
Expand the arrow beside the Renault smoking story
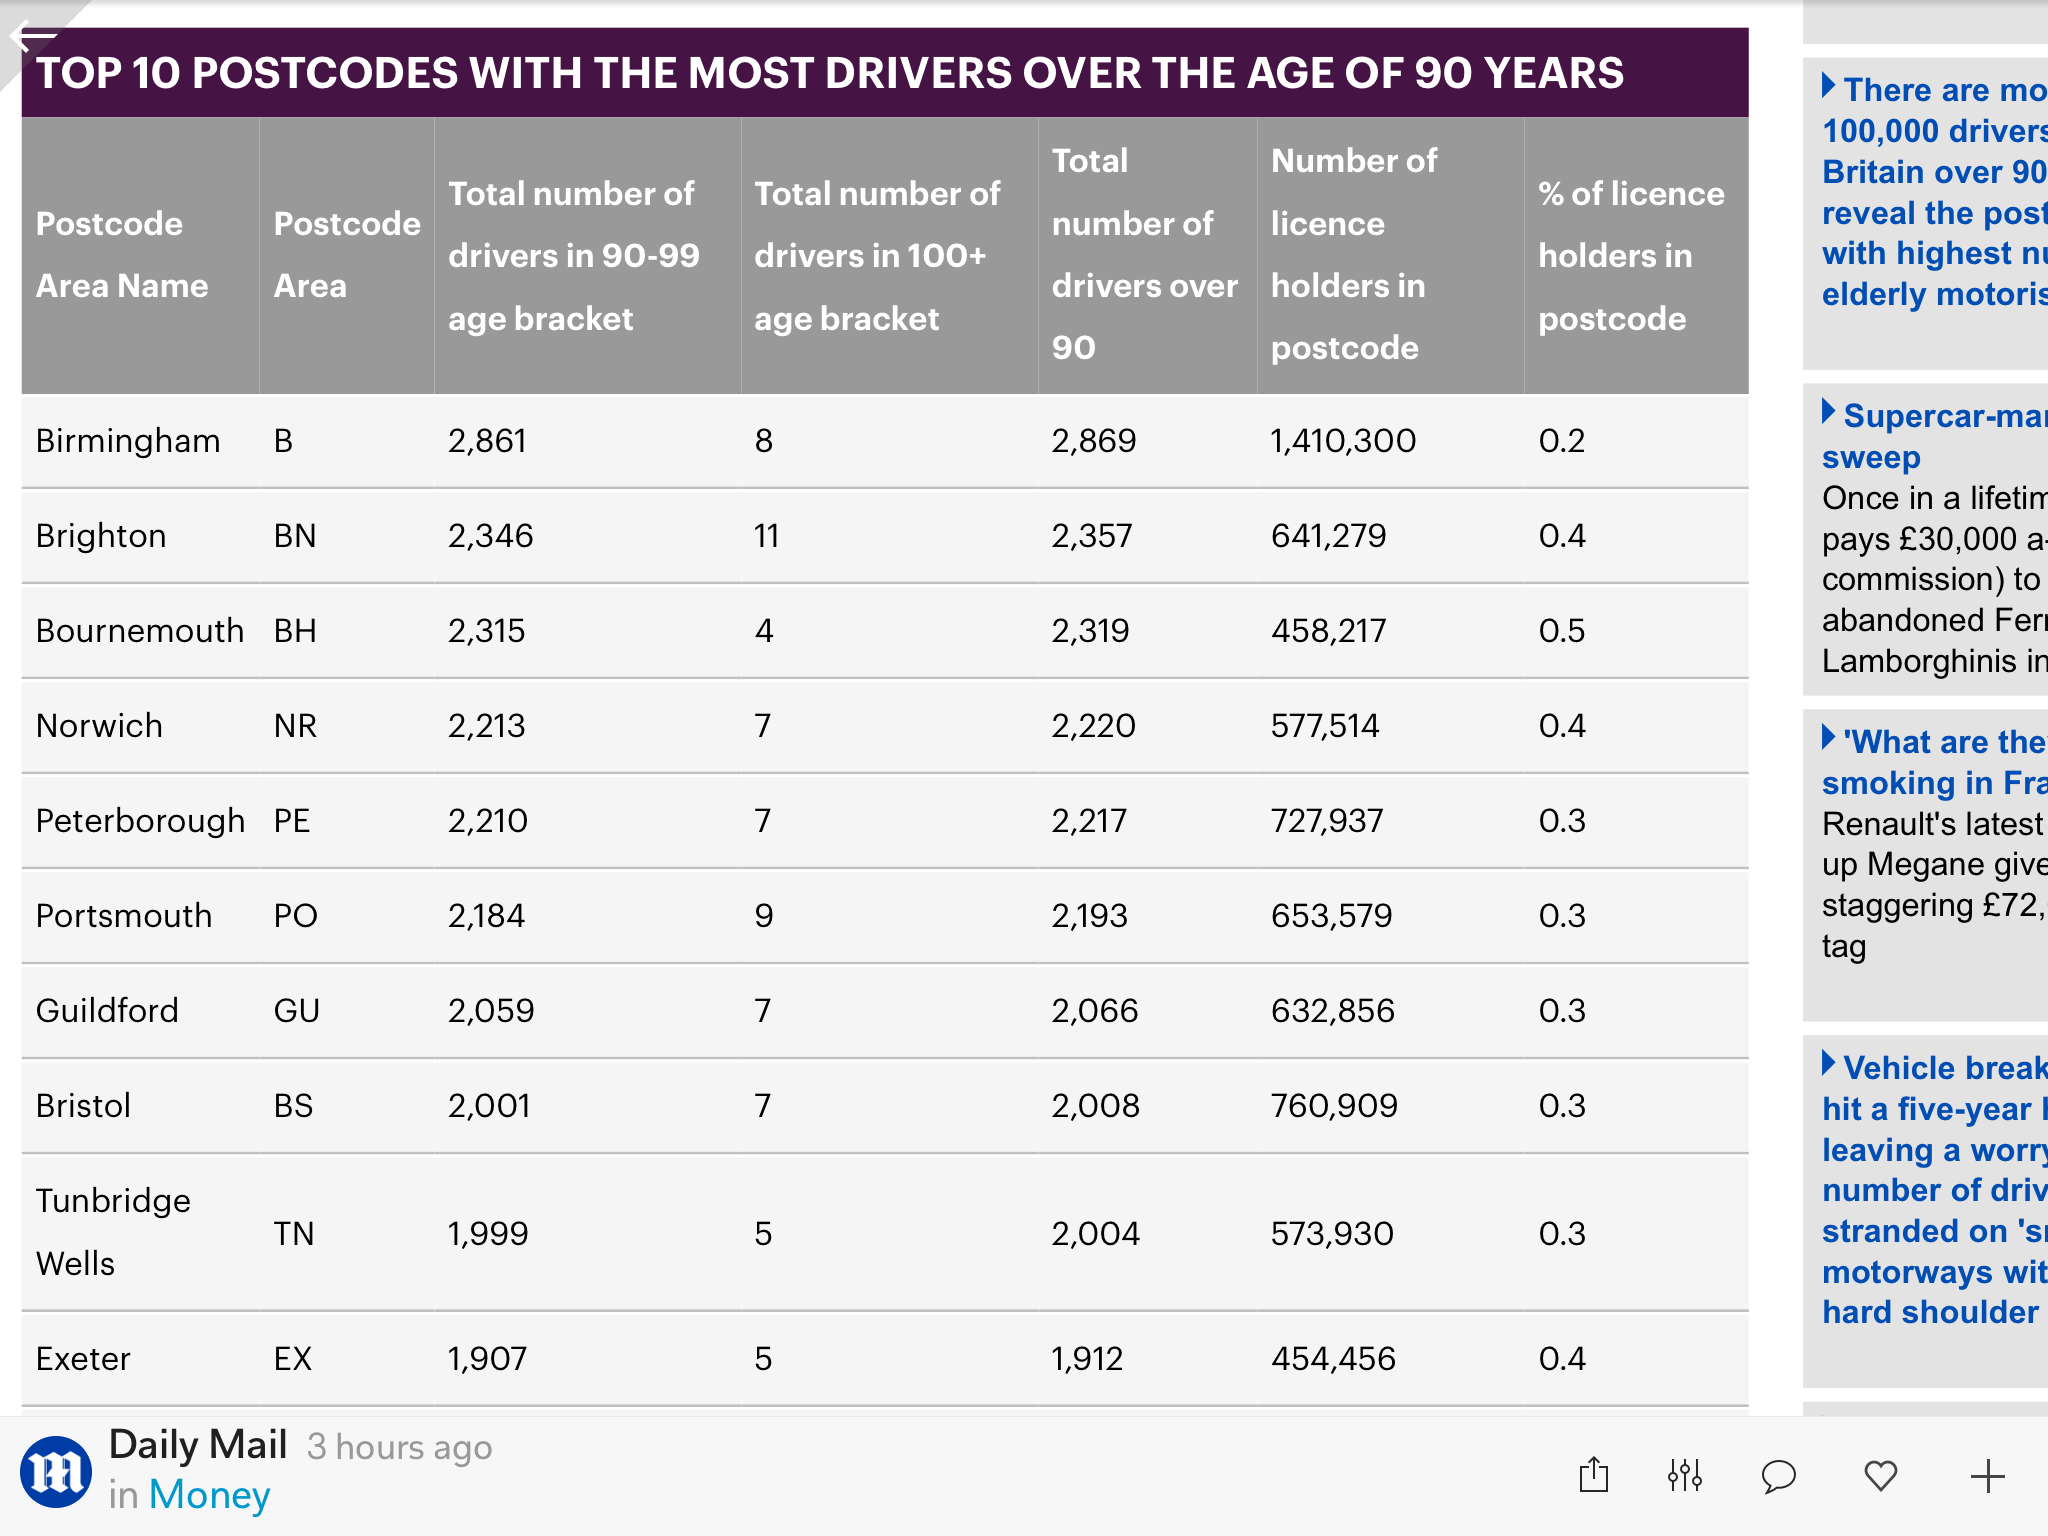(1827, 740)
